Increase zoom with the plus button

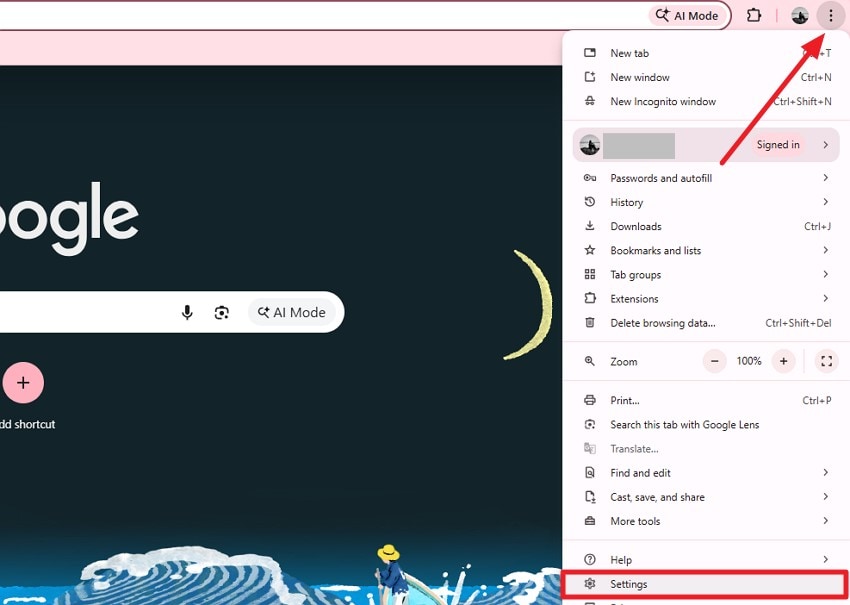coord(783,361)
